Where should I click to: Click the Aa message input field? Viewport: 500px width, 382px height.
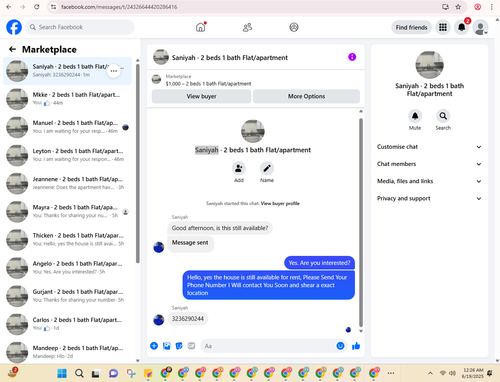(273, 346)
